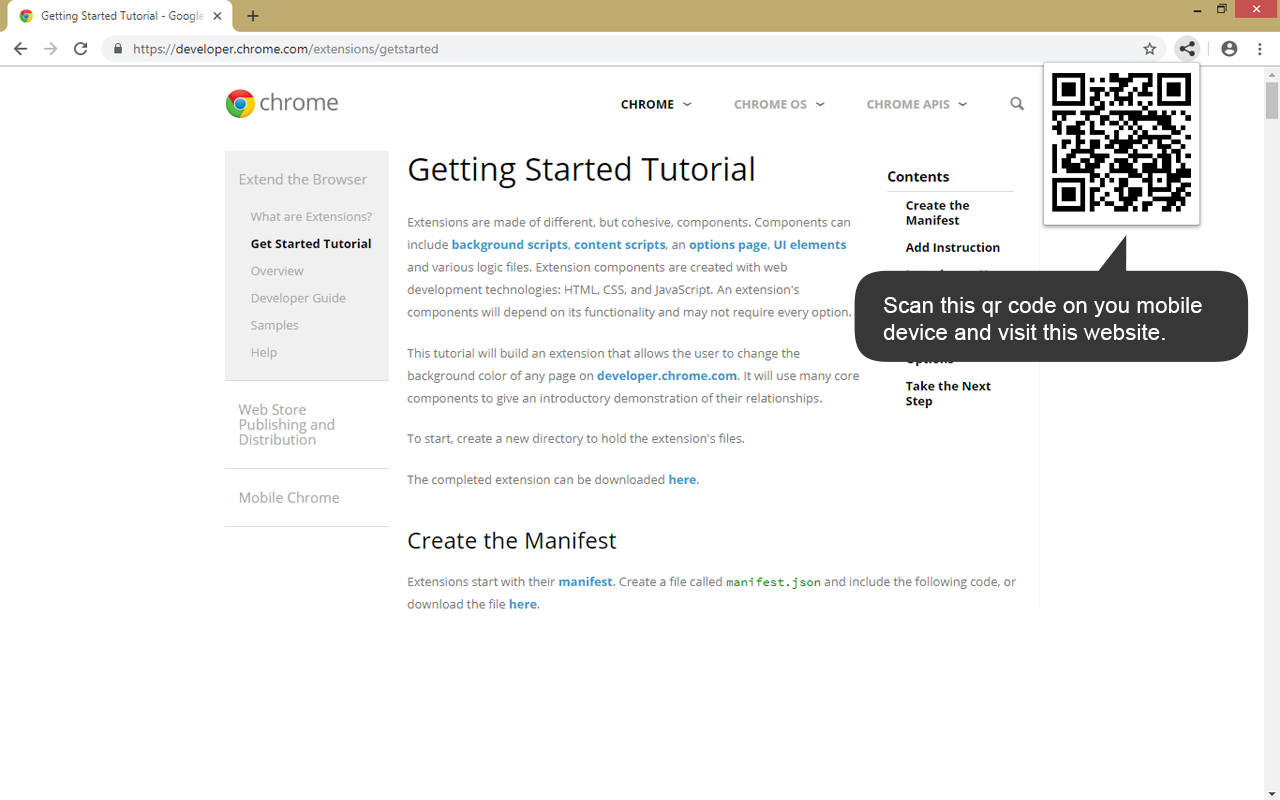Follow the 'content scripts' link
Viewport: 1280px width, 800px height.
(619, 244)
